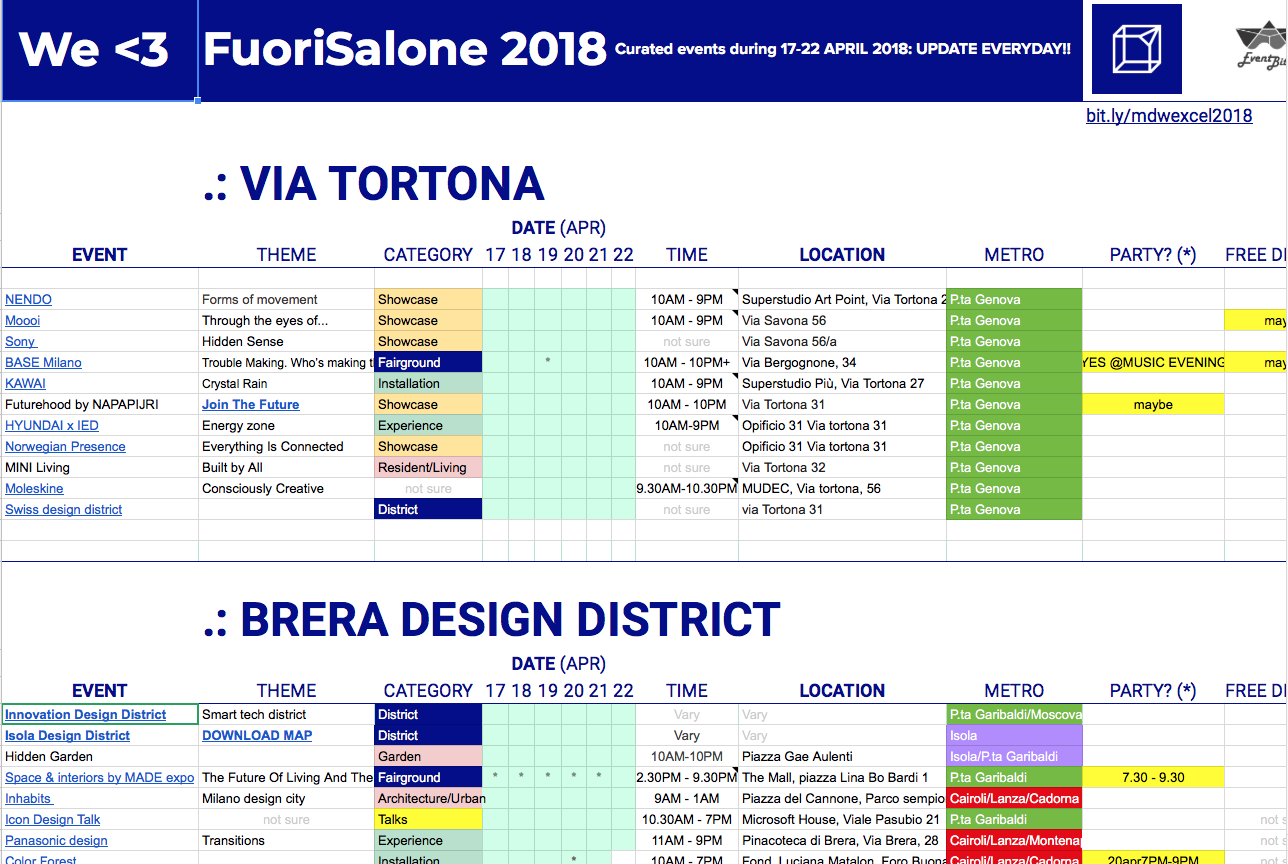Open the BASE Milano link

coord(43,362)
